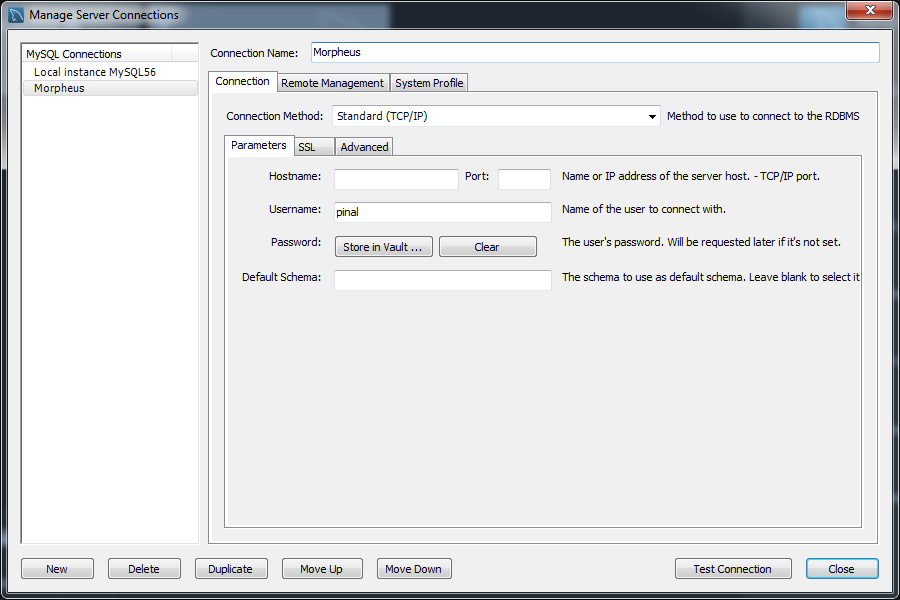This screenshot has width=900, height=600.
Task: Select the Morpheus connection in list
Action: tap(110, 88)
